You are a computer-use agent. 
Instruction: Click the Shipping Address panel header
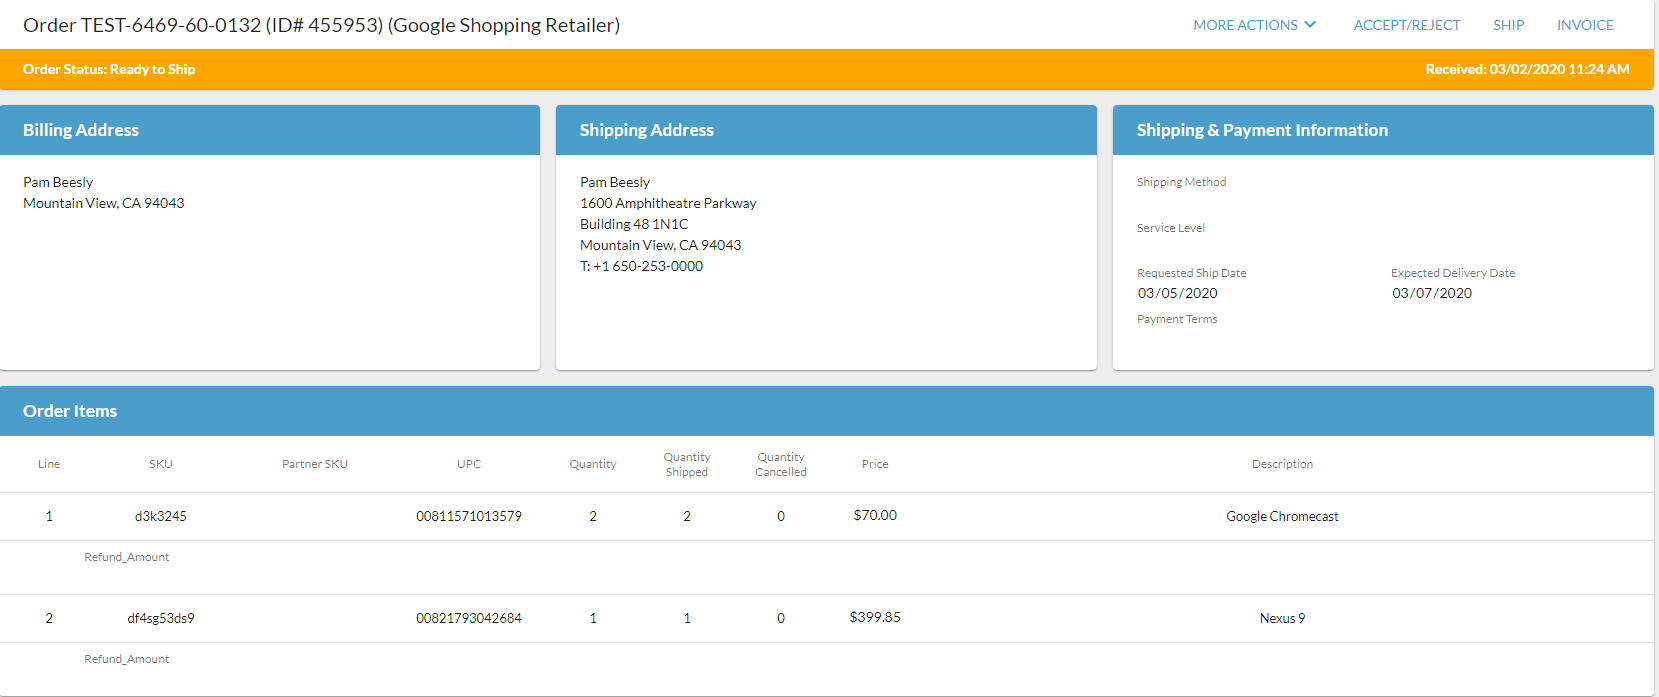point(646,130)
